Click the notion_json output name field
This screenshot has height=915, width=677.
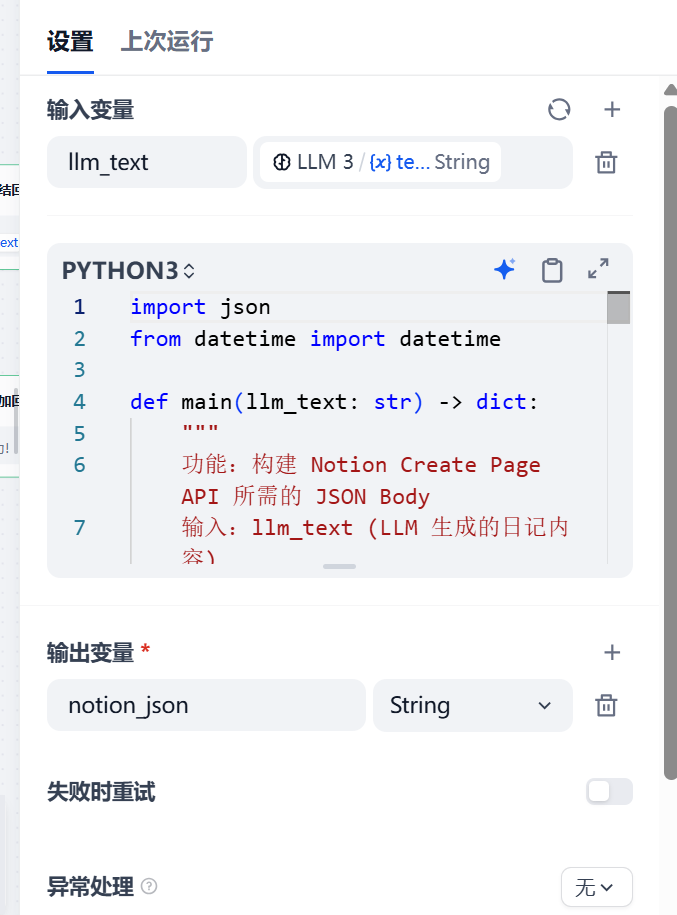tap(206, 706)
